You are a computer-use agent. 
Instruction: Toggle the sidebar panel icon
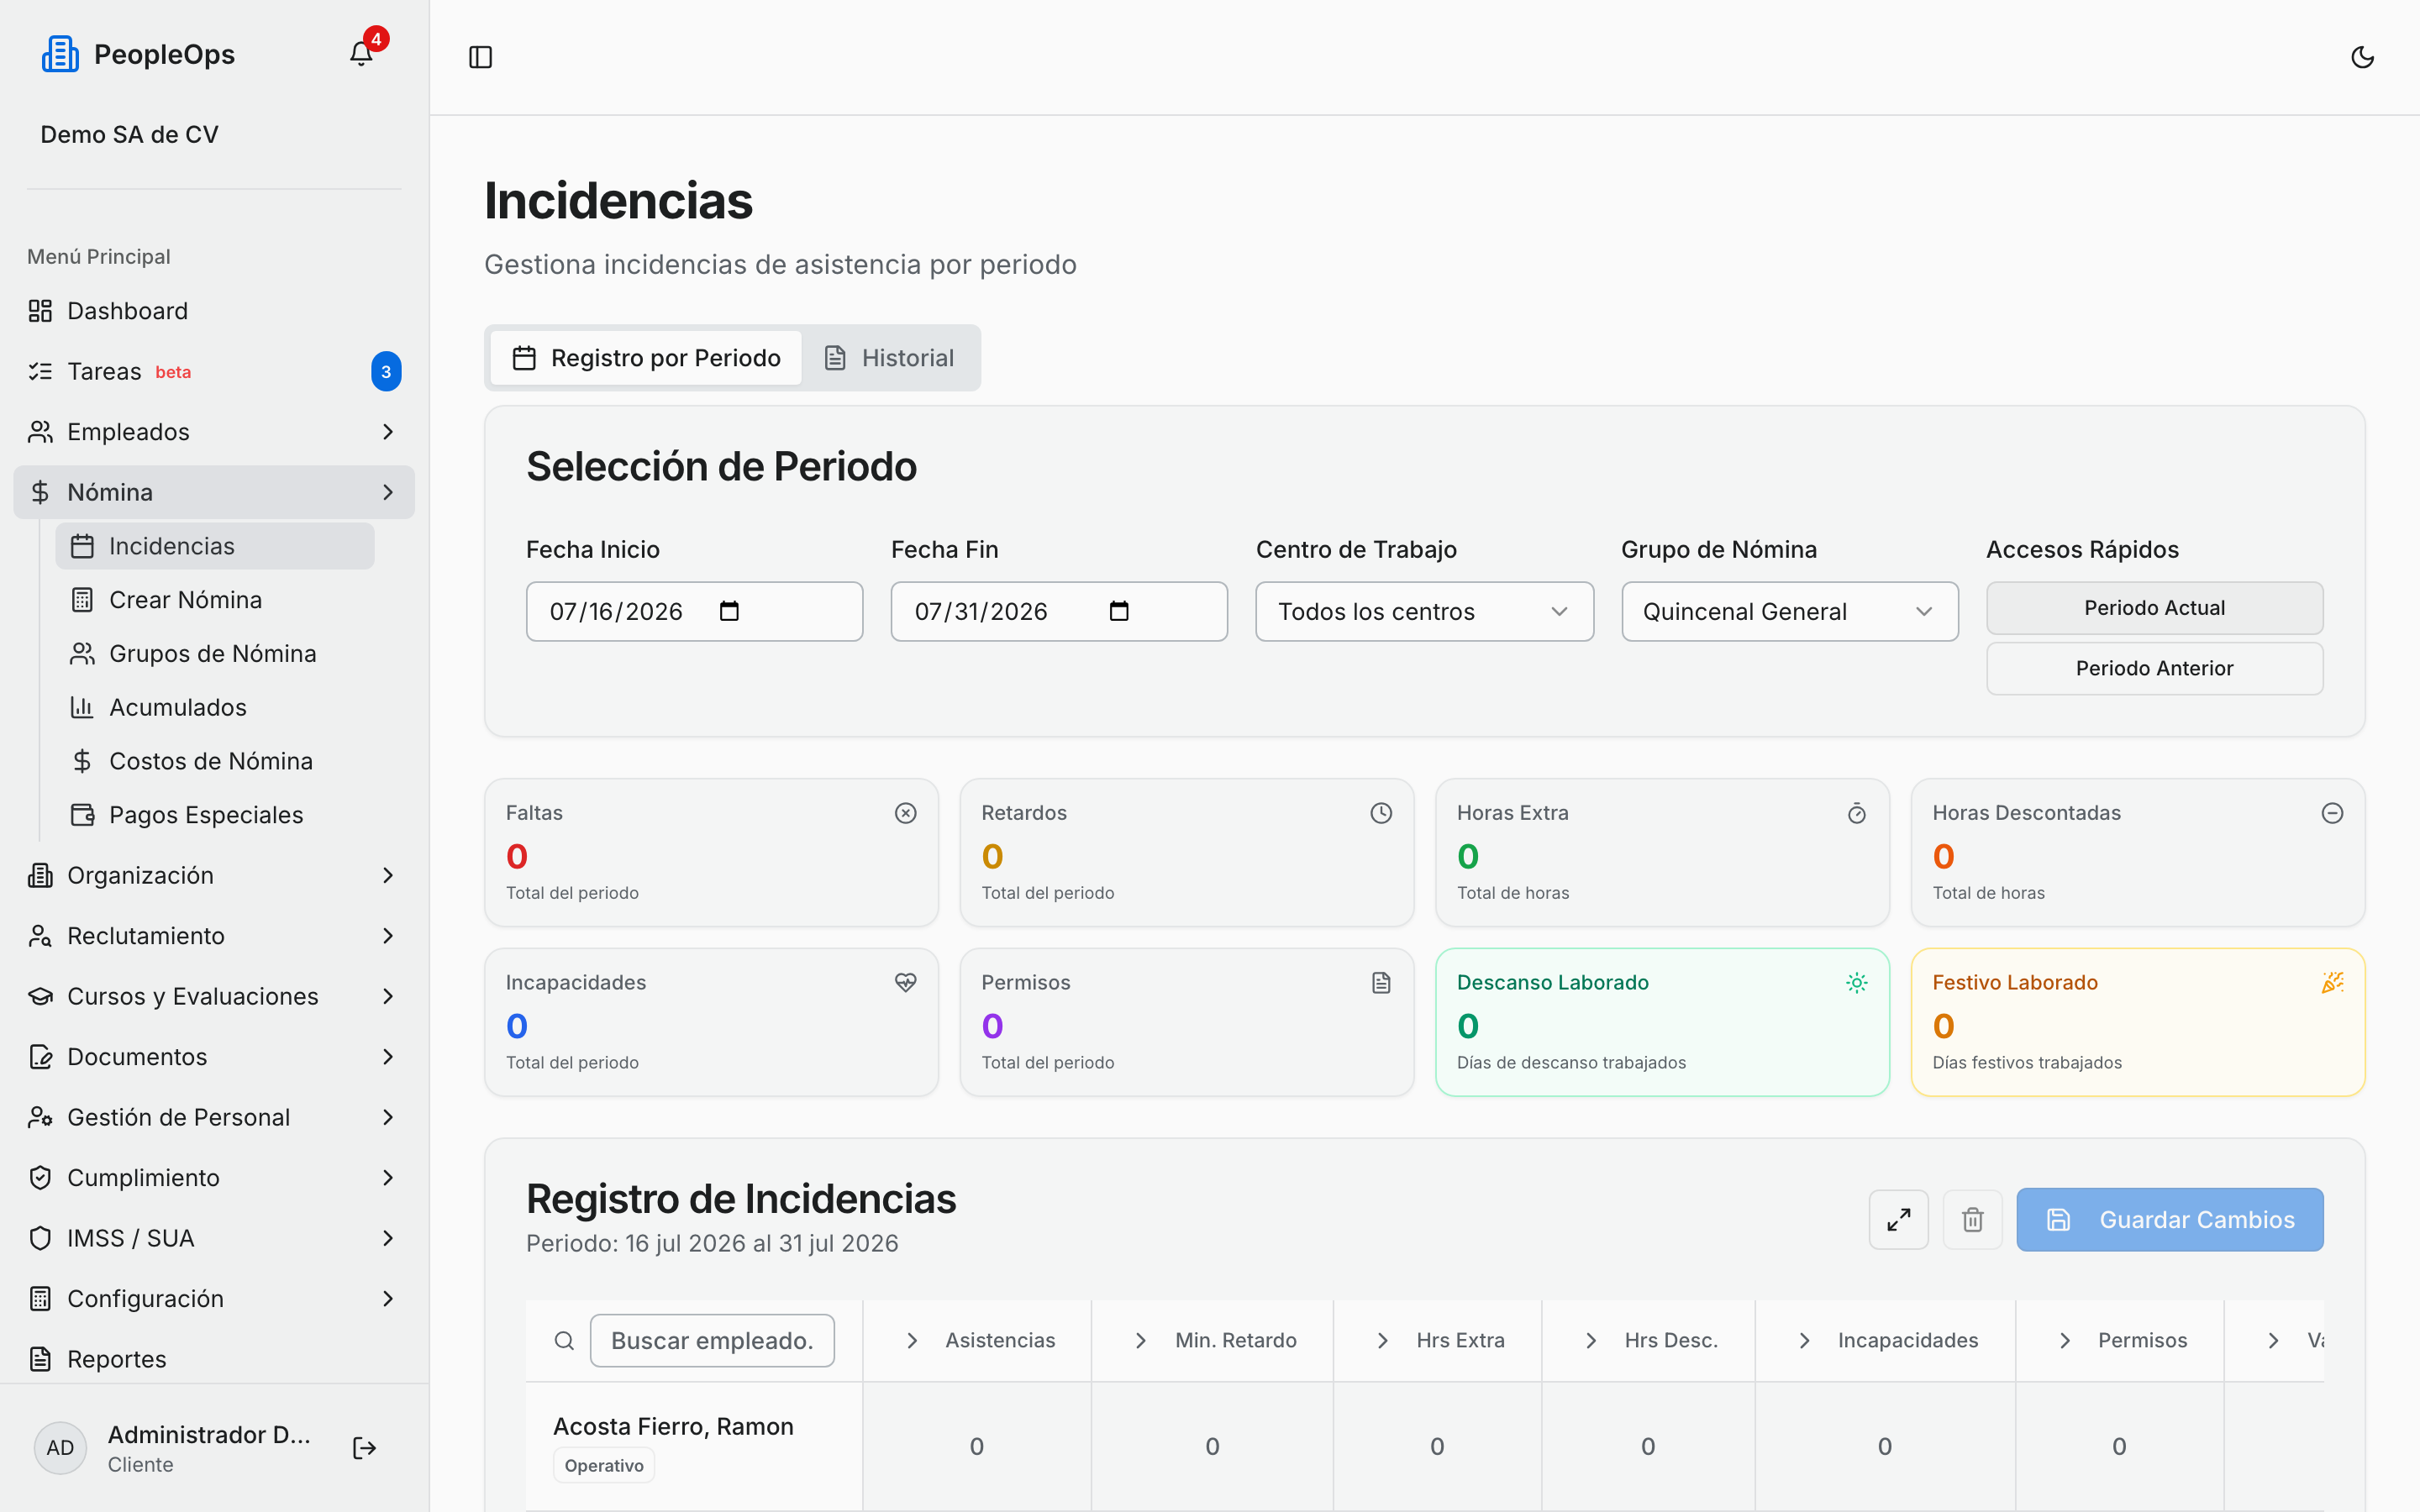pyautogui.click(x=481, y=57)
